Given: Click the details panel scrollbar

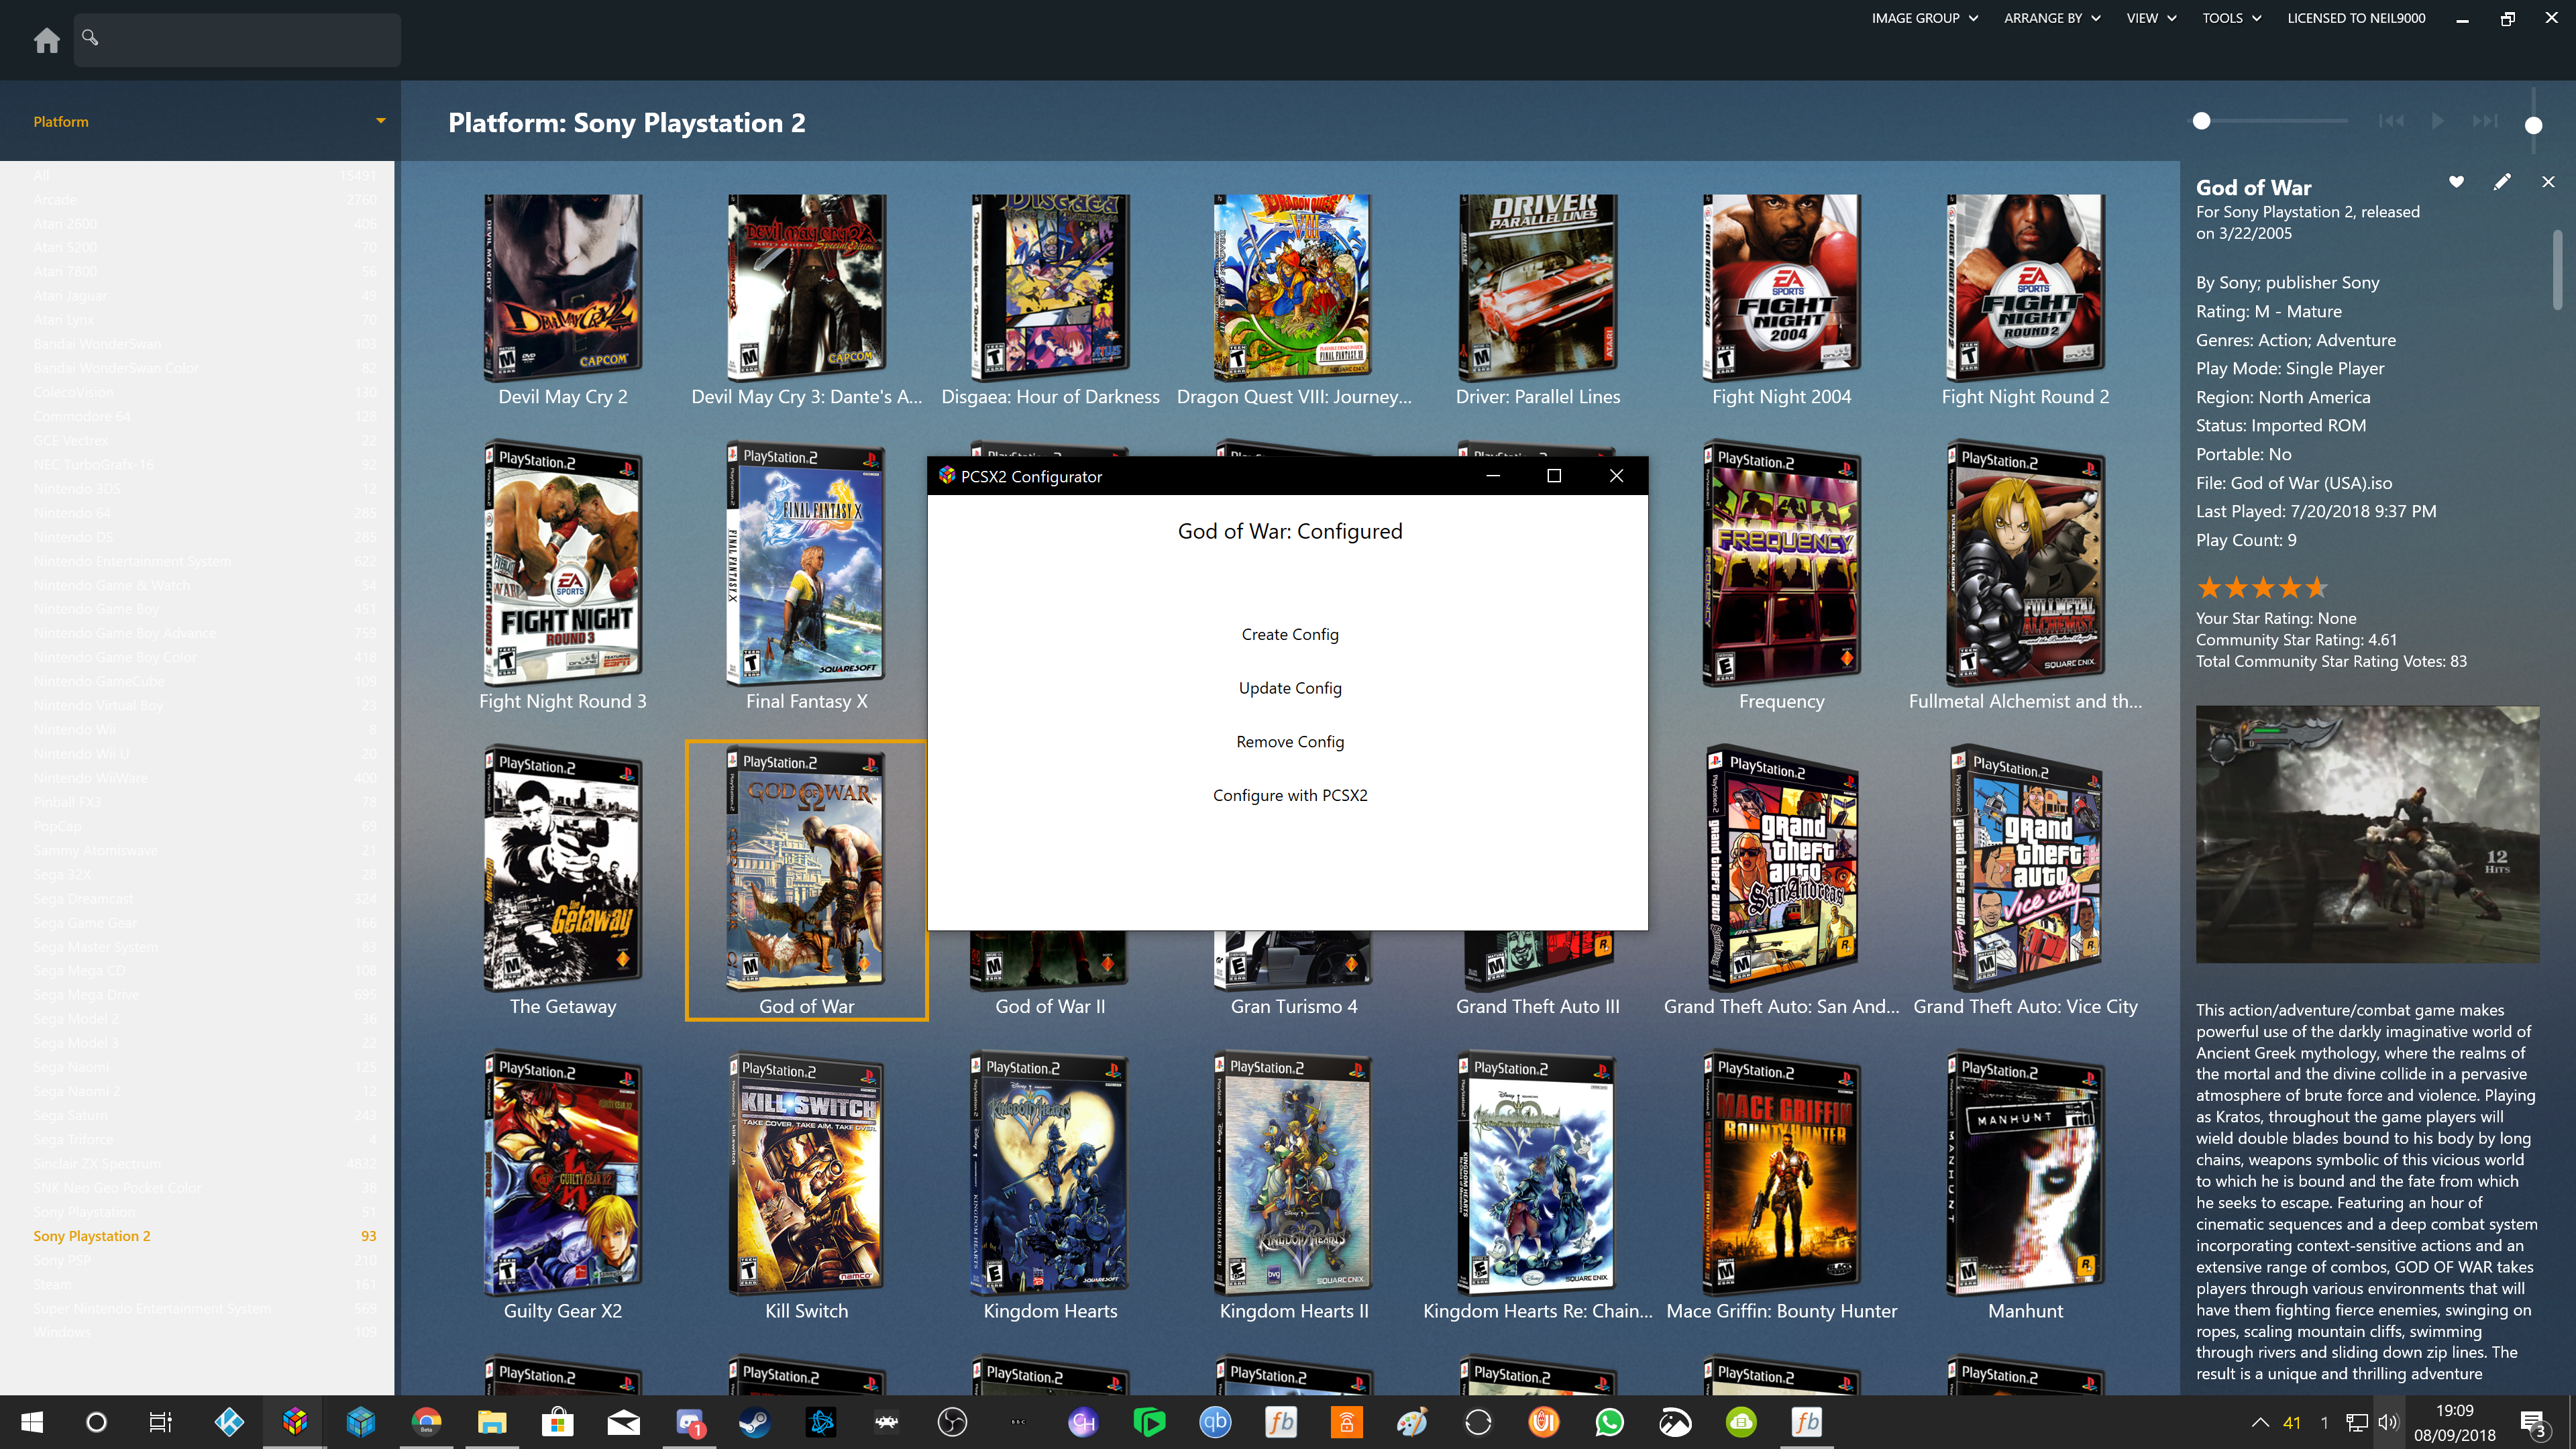Looking at the screenshot, I should click(x=2558, y=270).
